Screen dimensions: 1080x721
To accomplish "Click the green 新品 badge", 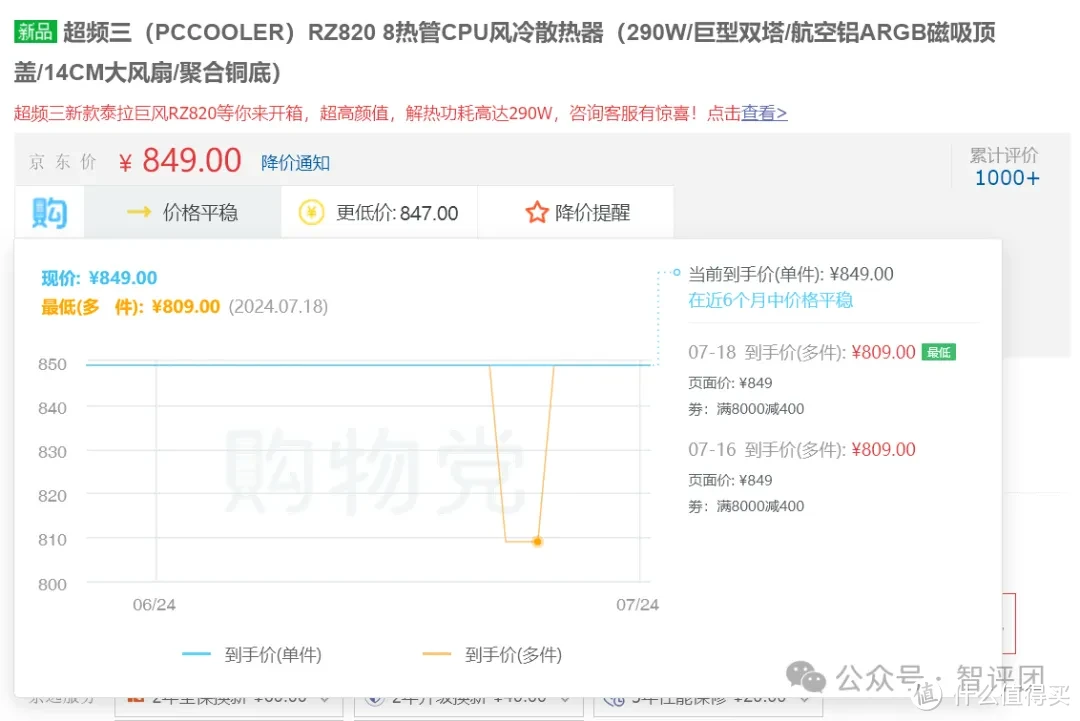I will click(35, 31).
